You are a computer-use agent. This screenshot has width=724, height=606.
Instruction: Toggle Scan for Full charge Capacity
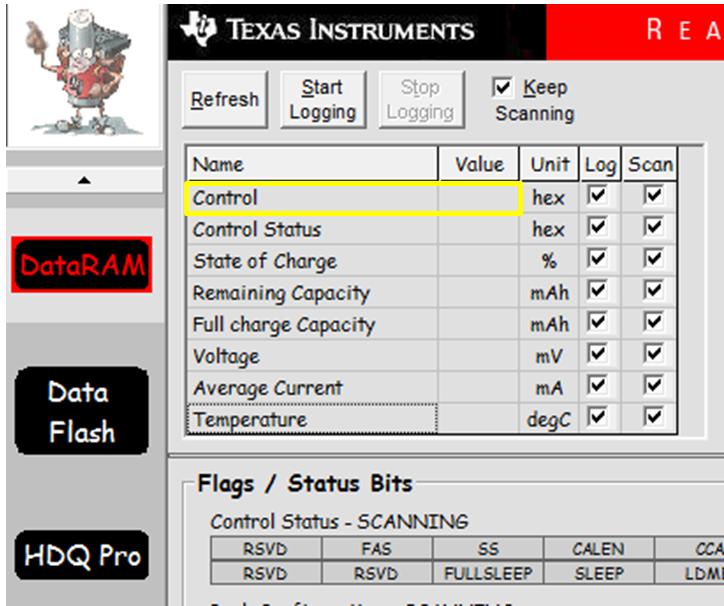[x=653, y=322]
